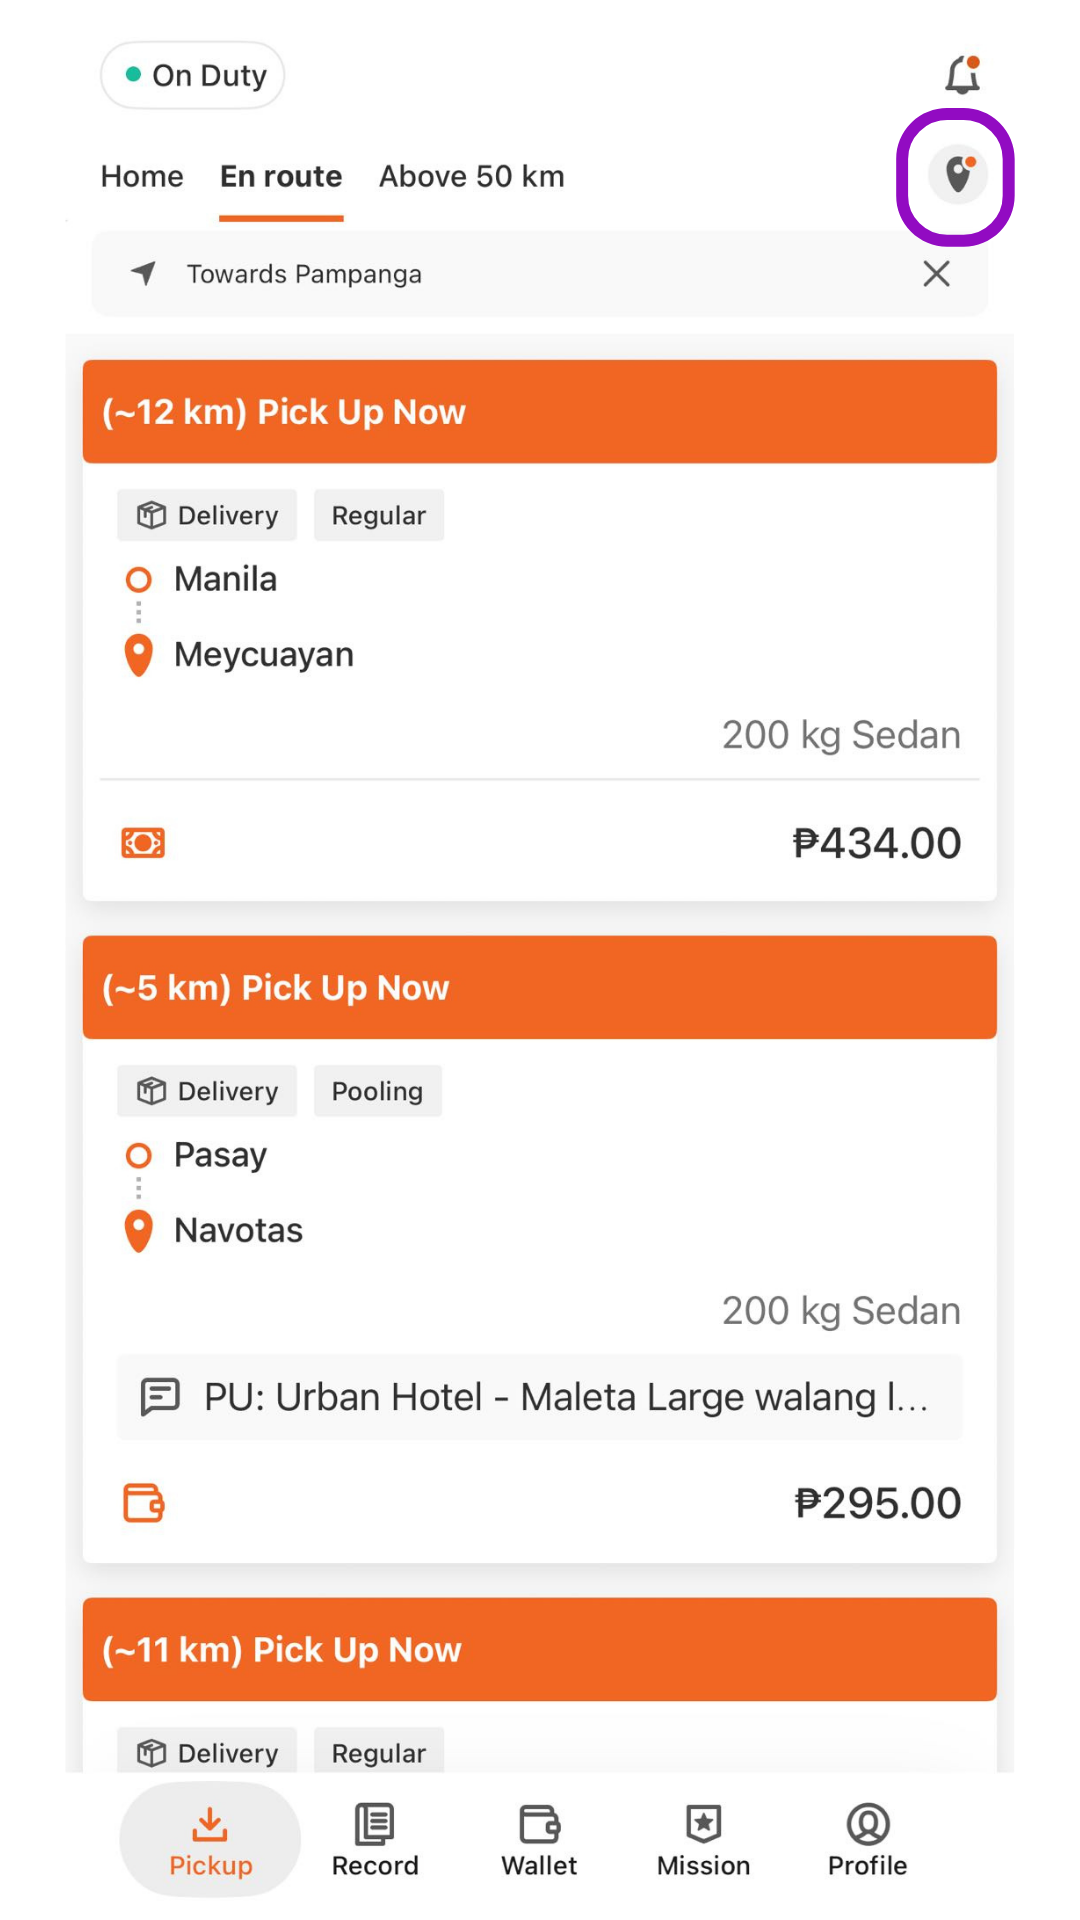This screenshot has width=1080, height=1920.
Task: Tap the Towards Pampanga destination field
Action: 540,274
